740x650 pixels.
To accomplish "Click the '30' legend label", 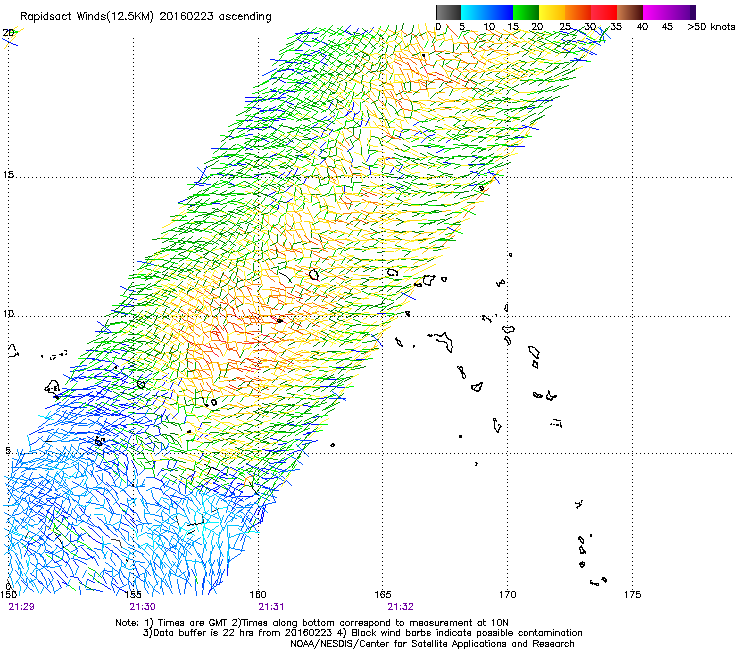I will tap(590, 26).
